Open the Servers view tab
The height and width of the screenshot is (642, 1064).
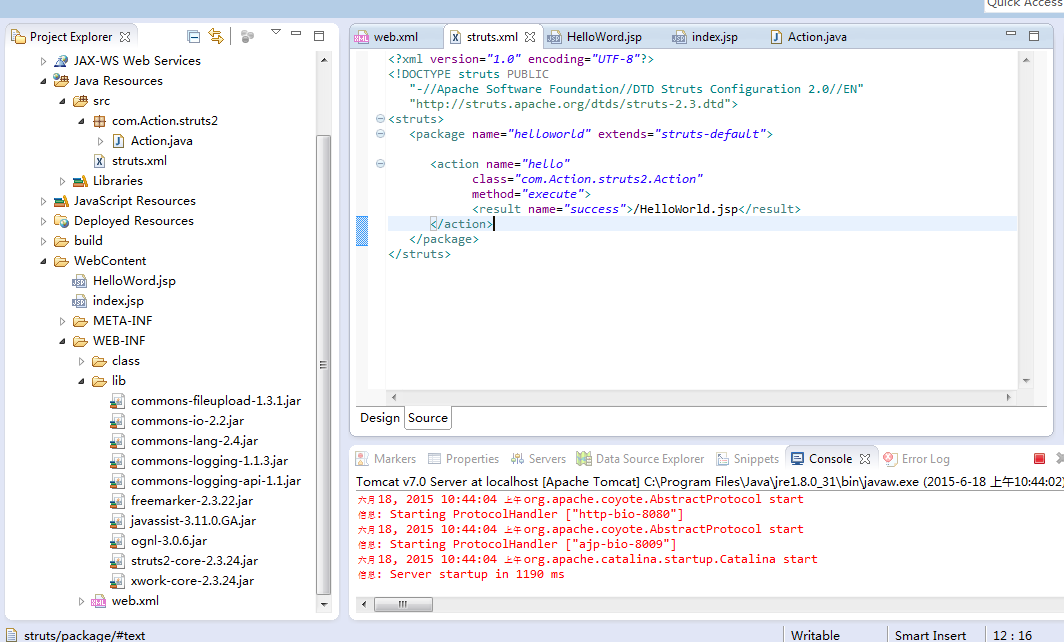point(547,459)
